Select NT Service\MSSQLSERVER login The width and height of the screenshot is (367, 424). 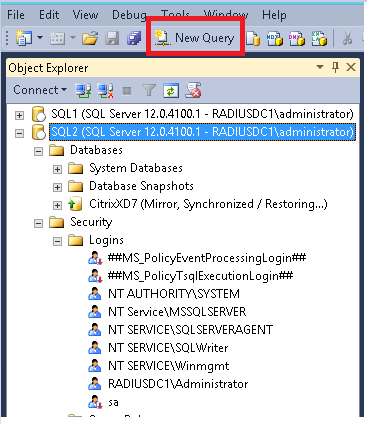point(177,312)
